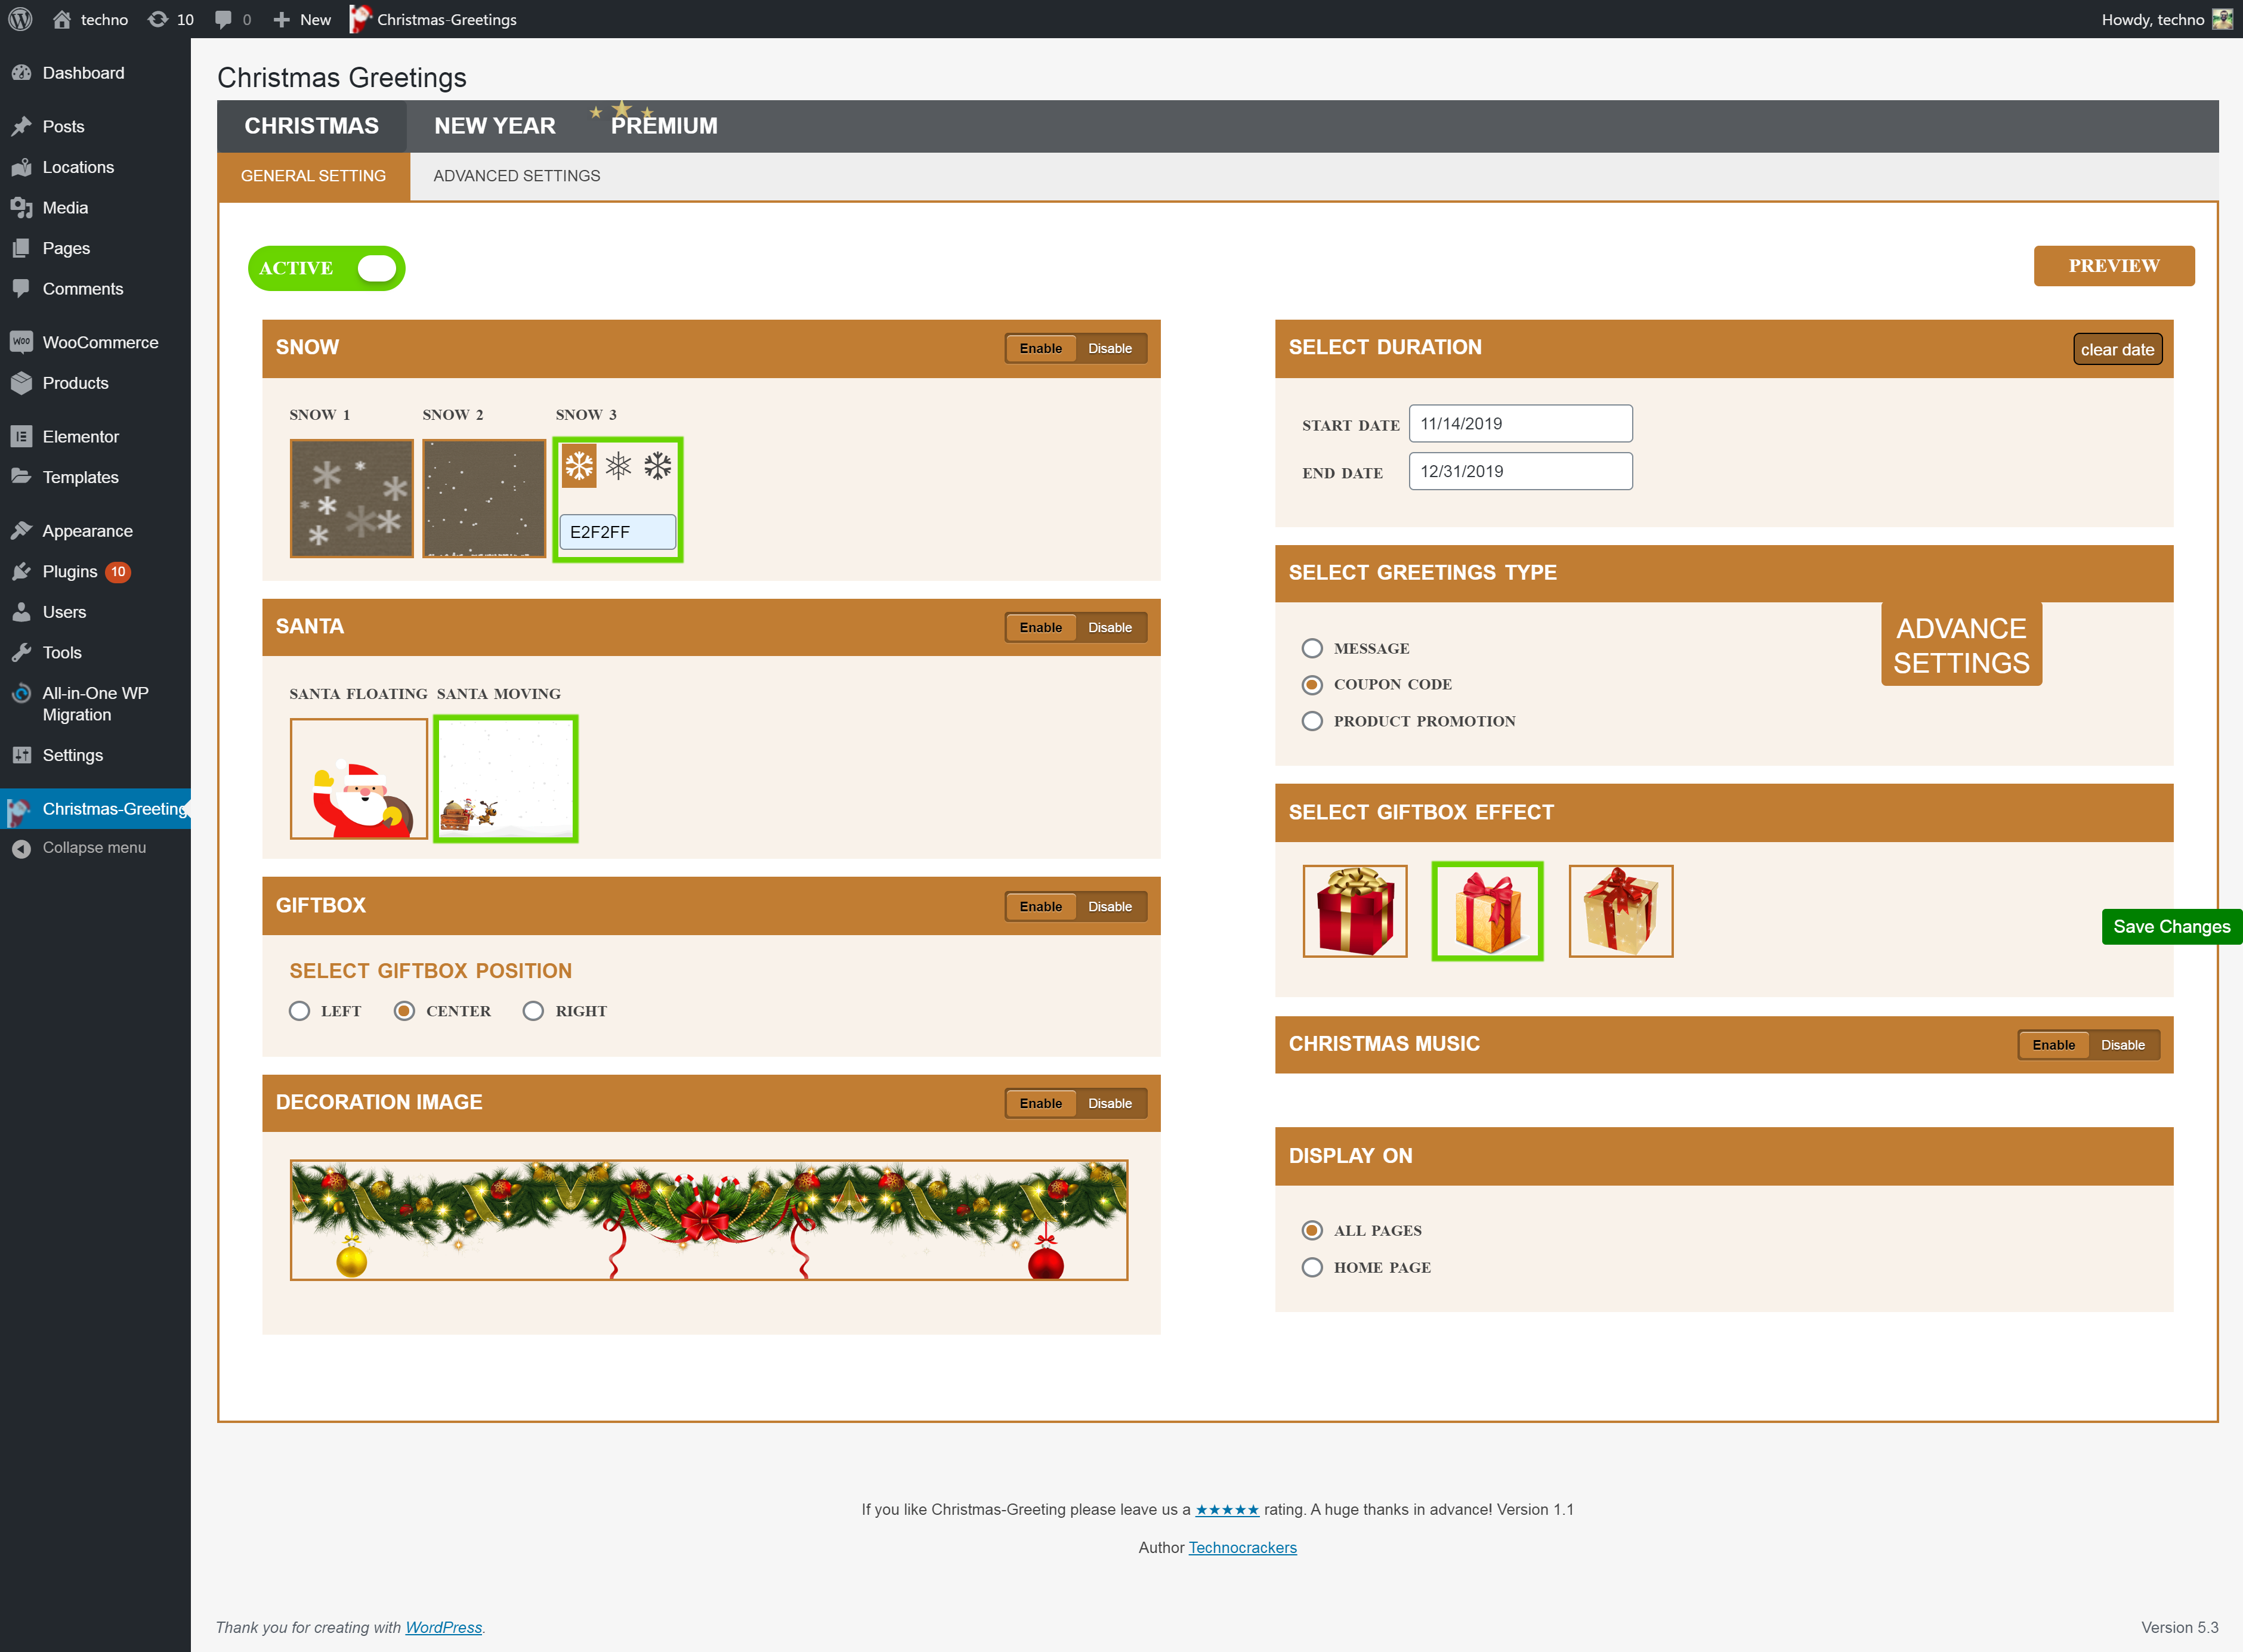Disable the GIFTBOX feature
Screen dimensions: 2243x1652
1110,906
